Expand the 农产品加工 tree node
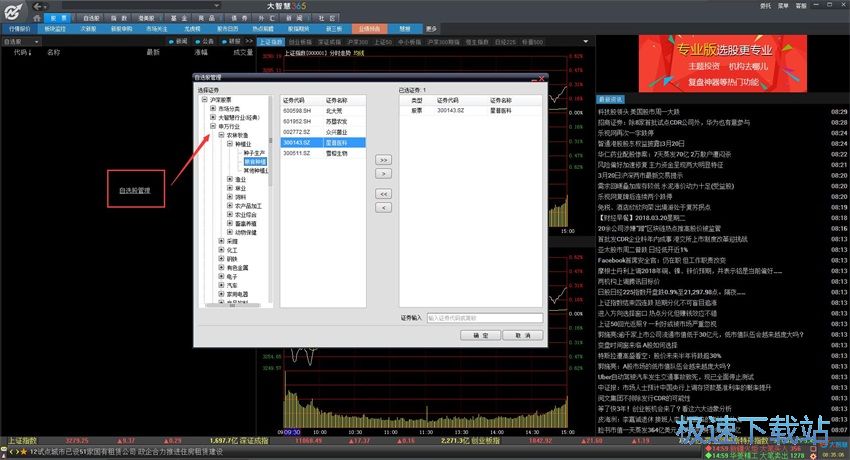This screenshot has width=850, height=460. 230,205
